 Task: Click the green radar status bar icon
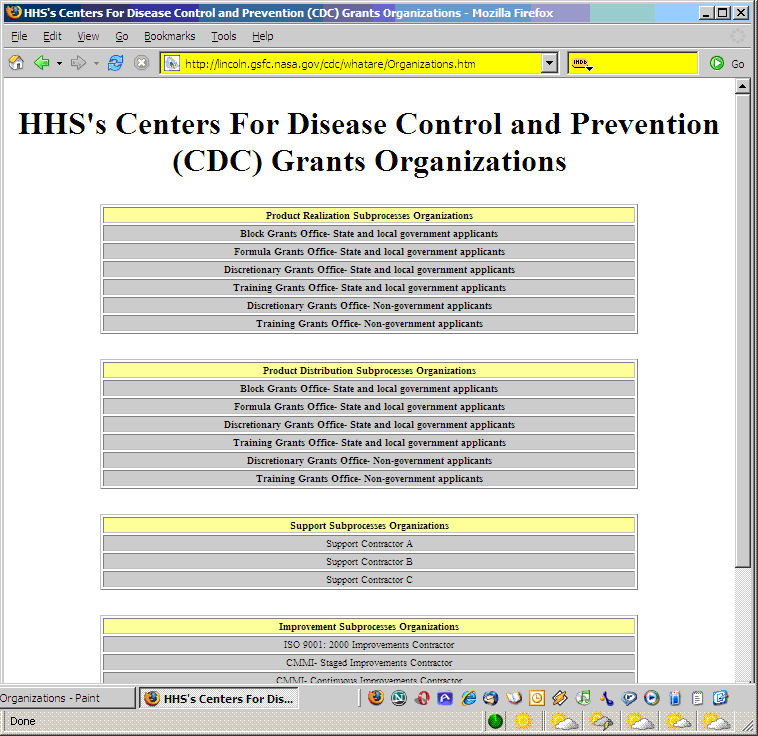pos(496,721)
